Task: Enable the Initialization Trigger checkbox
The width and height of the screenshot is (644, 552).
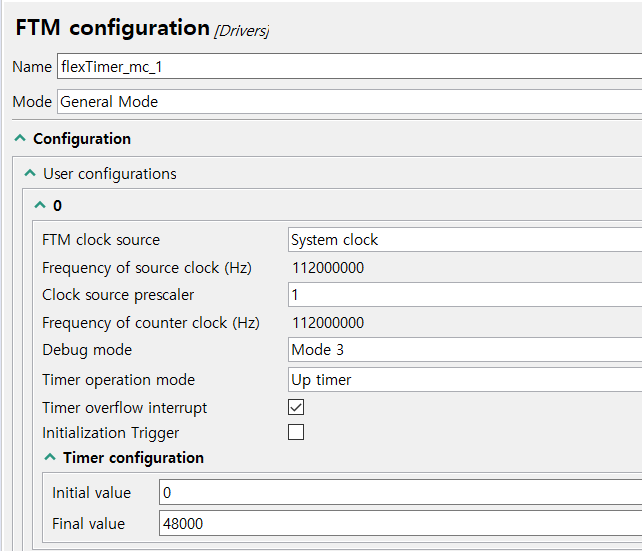Action: [296, 432]
